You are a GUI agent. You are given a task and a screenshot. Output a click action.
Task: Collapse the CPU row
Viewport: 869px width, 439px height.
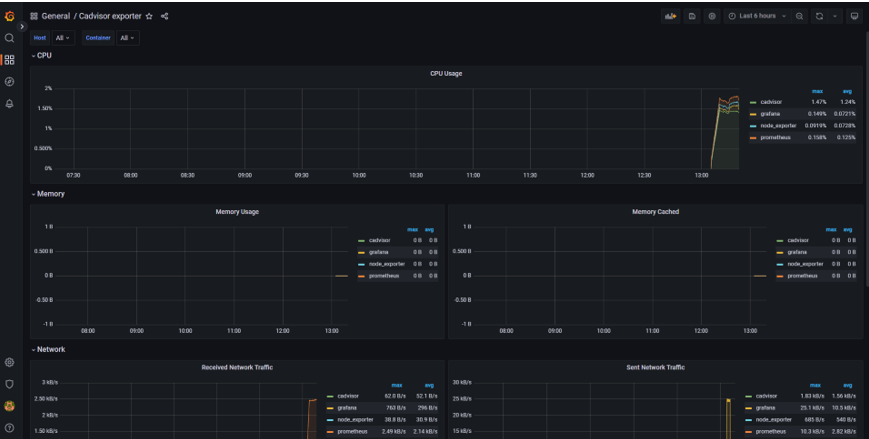(42, 55)
